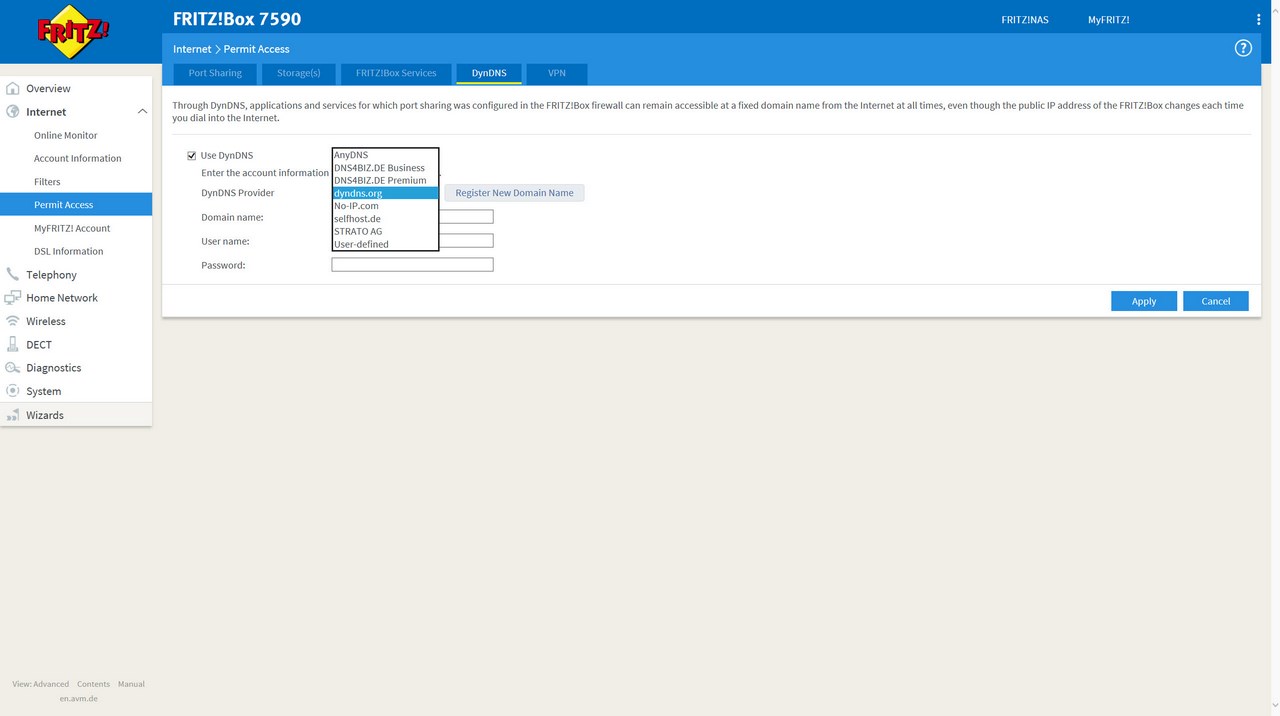
Task: Select DNS4BIZ.DE Premium provider option
Action: 385,180
